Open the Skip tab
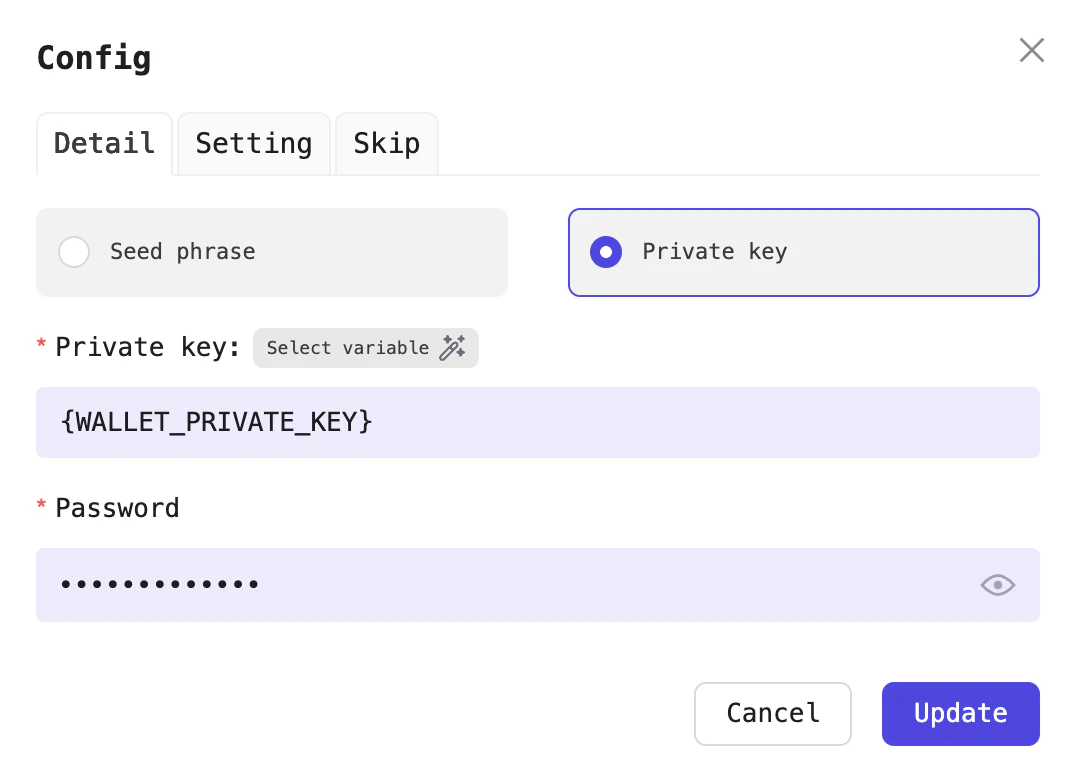Screen dimensions: 1072x776 pos(386,143)
